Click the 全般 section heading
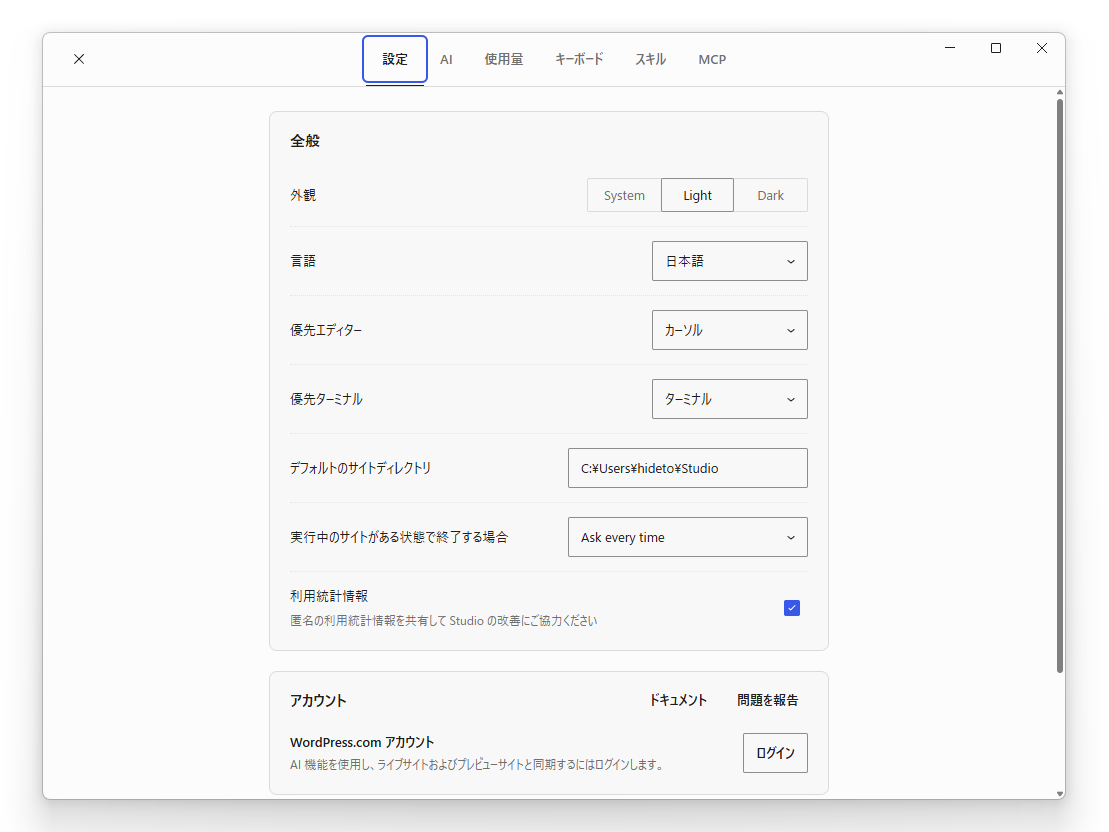This screenshot has width=1109, height=832. [305, 141]
